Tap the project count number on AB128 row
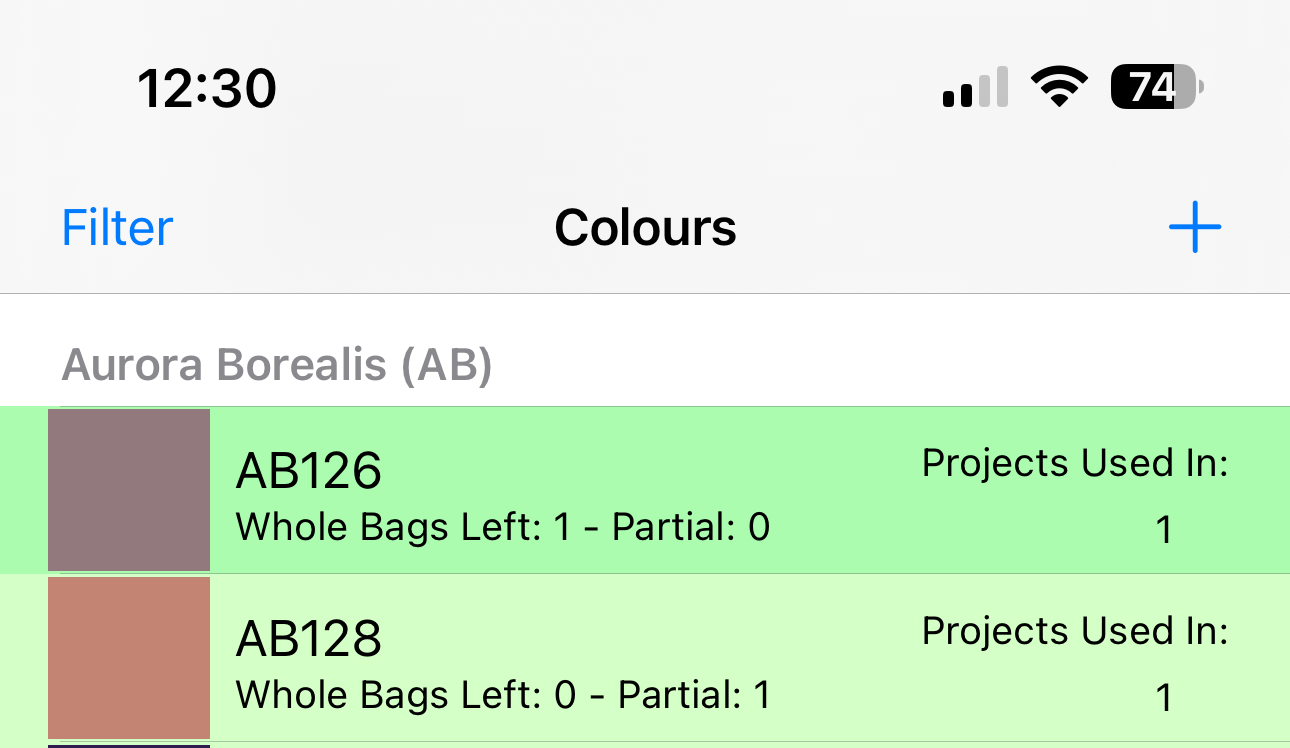 coord(1164,698)
